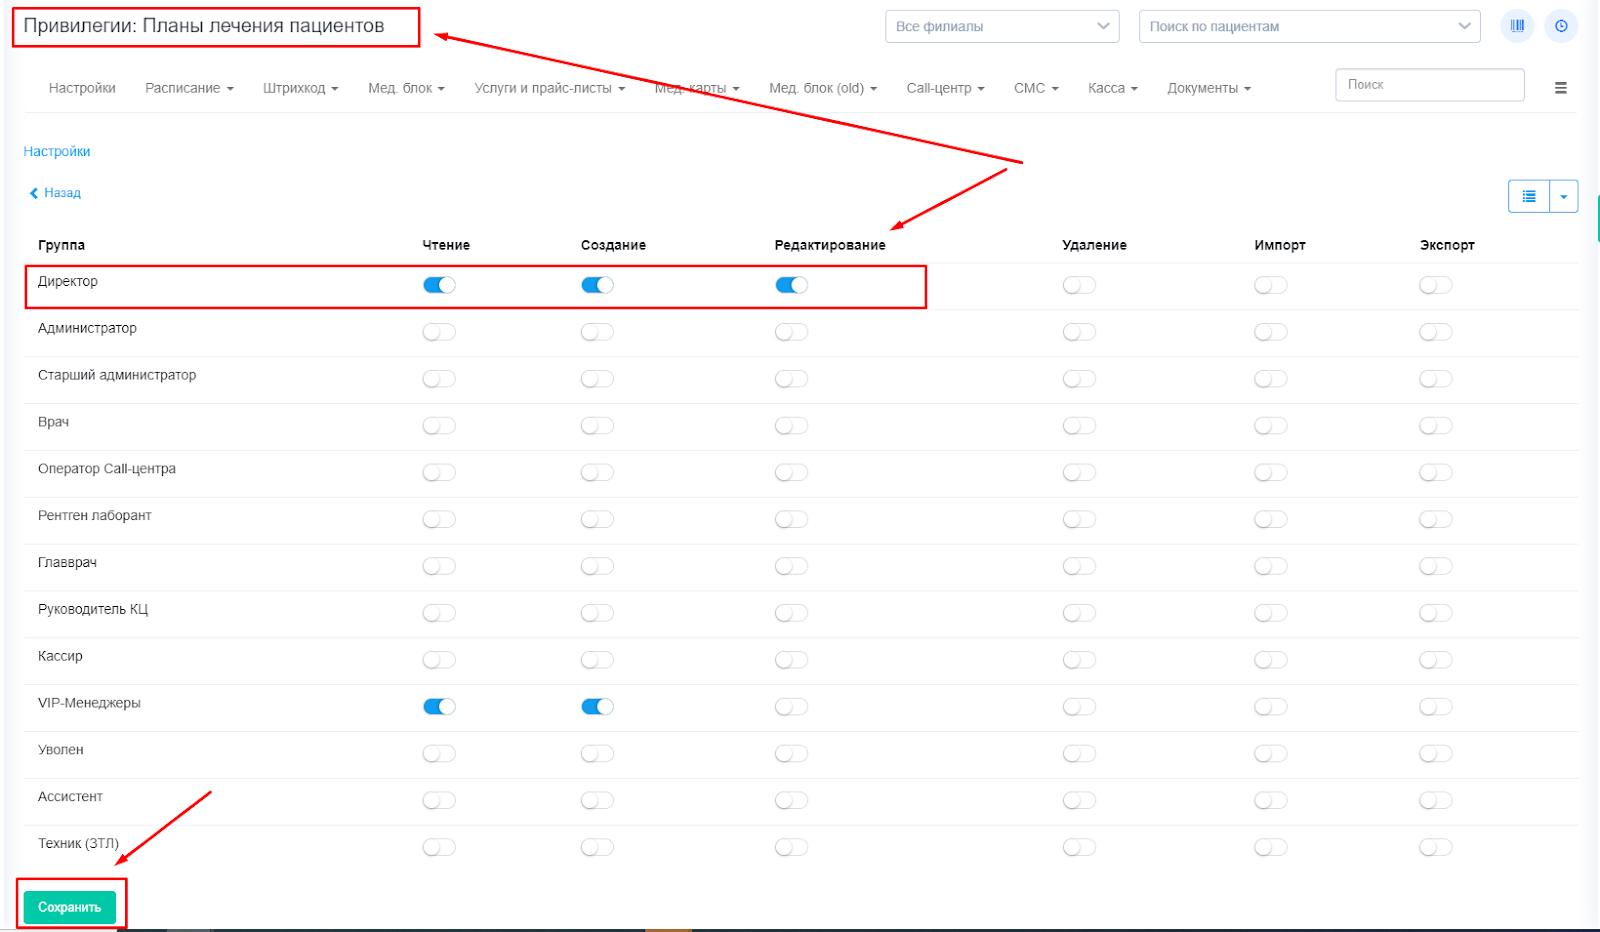Image resolution: width=1600 pixels, height=932 pixels.
Task: Expand the Call-центр menu
Action: [x=945, y=88]
